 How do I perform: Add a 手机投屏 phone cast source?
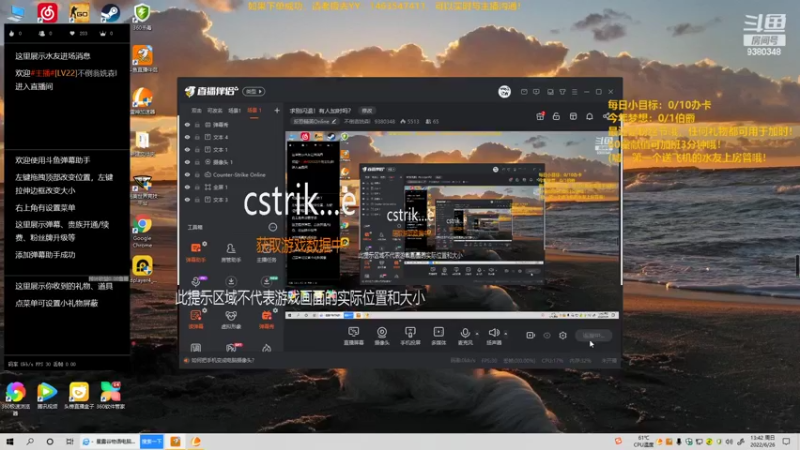click(410, 336)
